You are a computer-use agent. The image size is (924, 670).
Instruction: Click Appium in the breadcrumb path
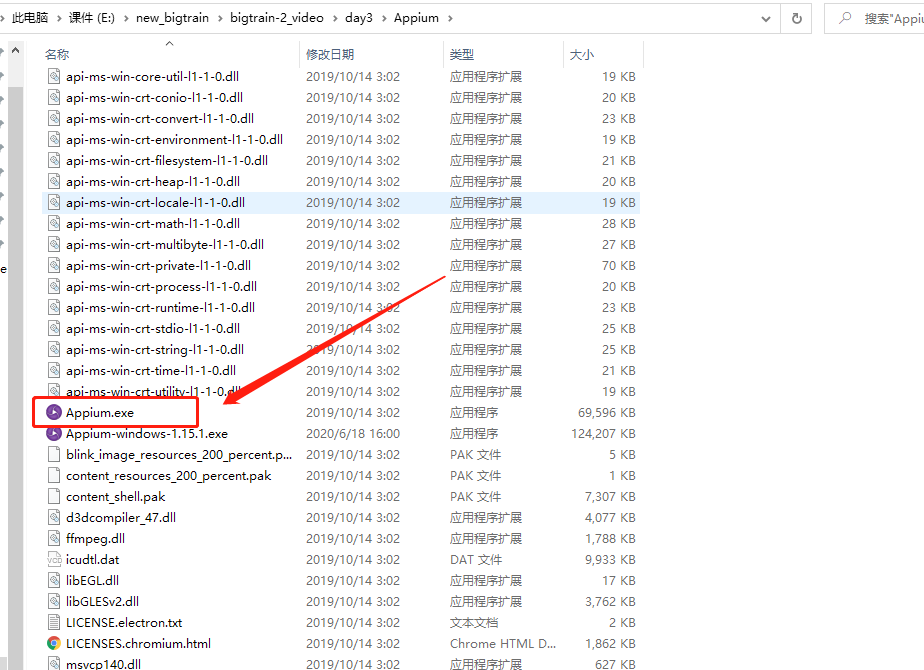click(416, 18)
